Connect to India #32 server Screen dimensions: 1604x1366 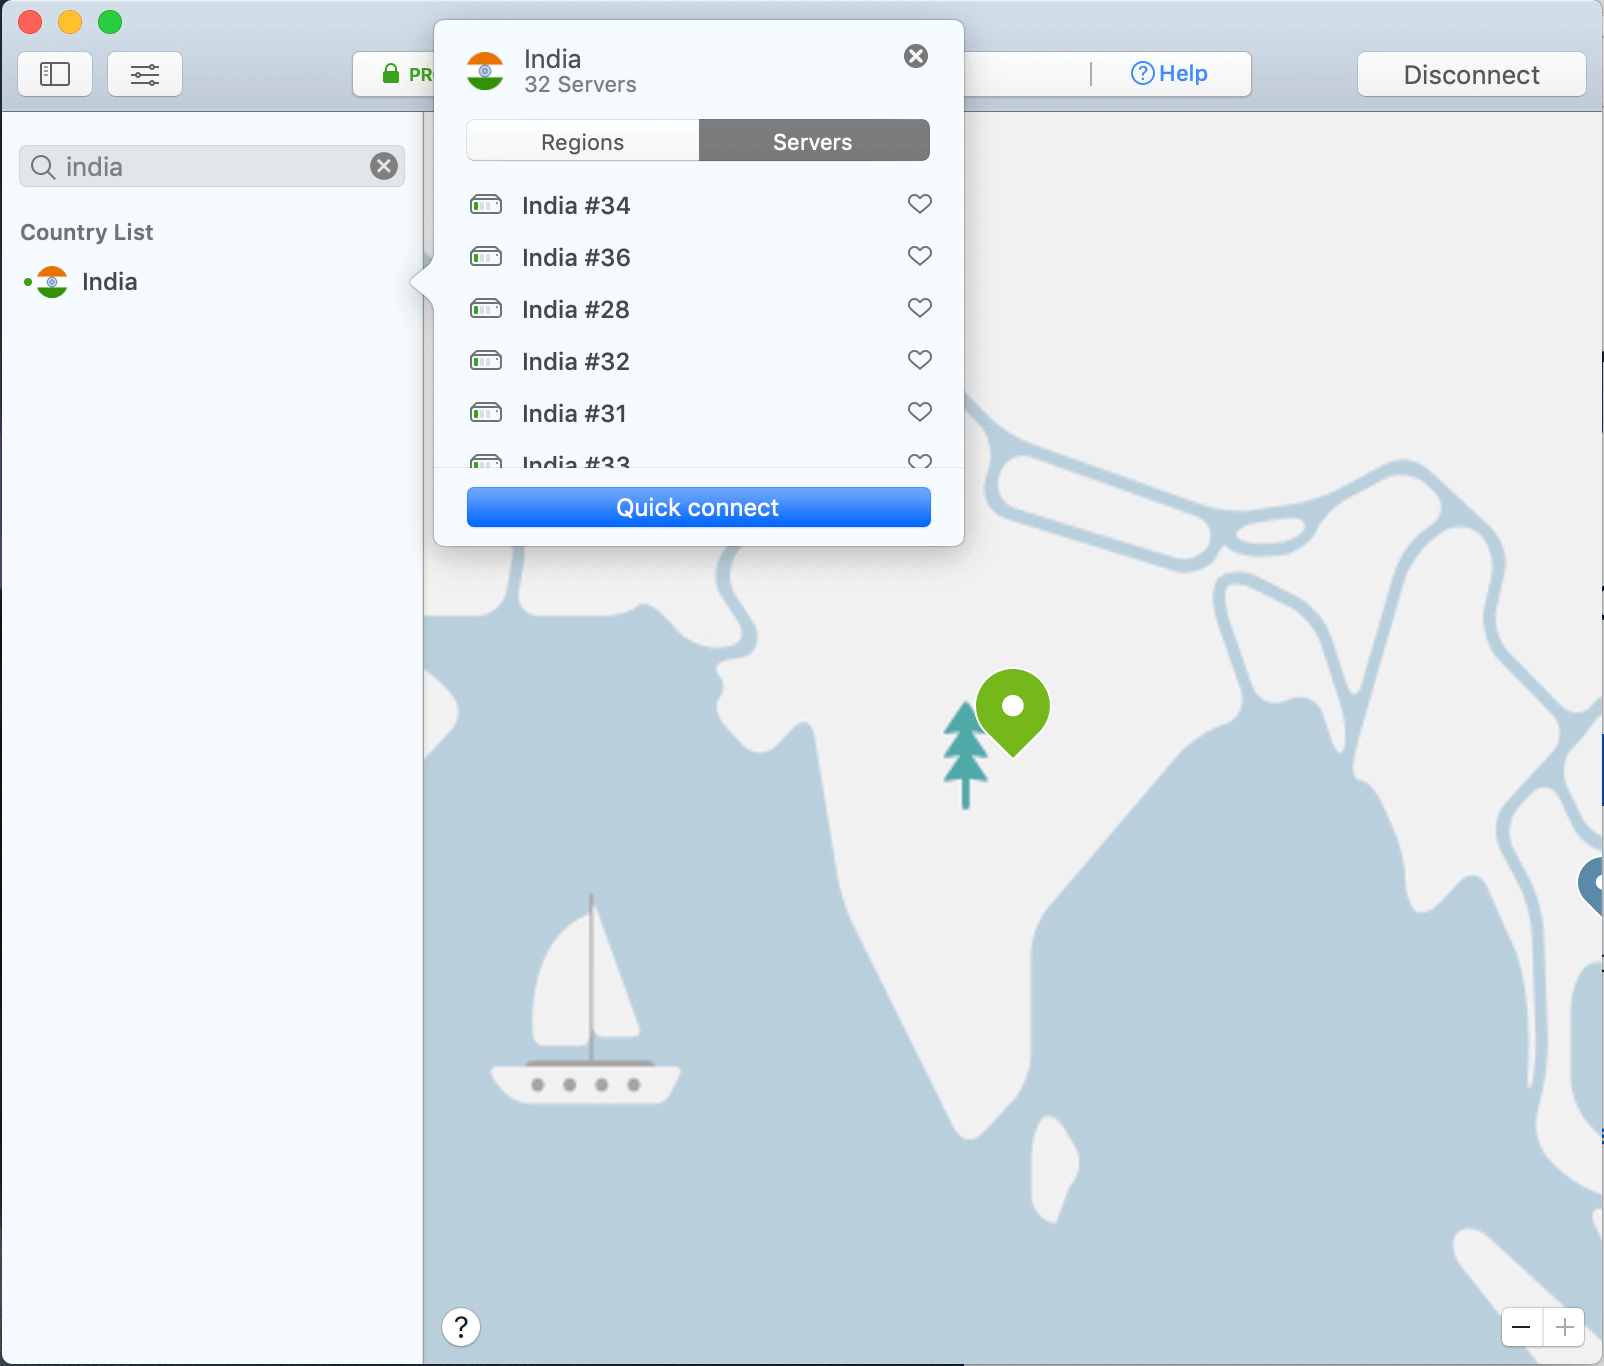pos(576,361)
